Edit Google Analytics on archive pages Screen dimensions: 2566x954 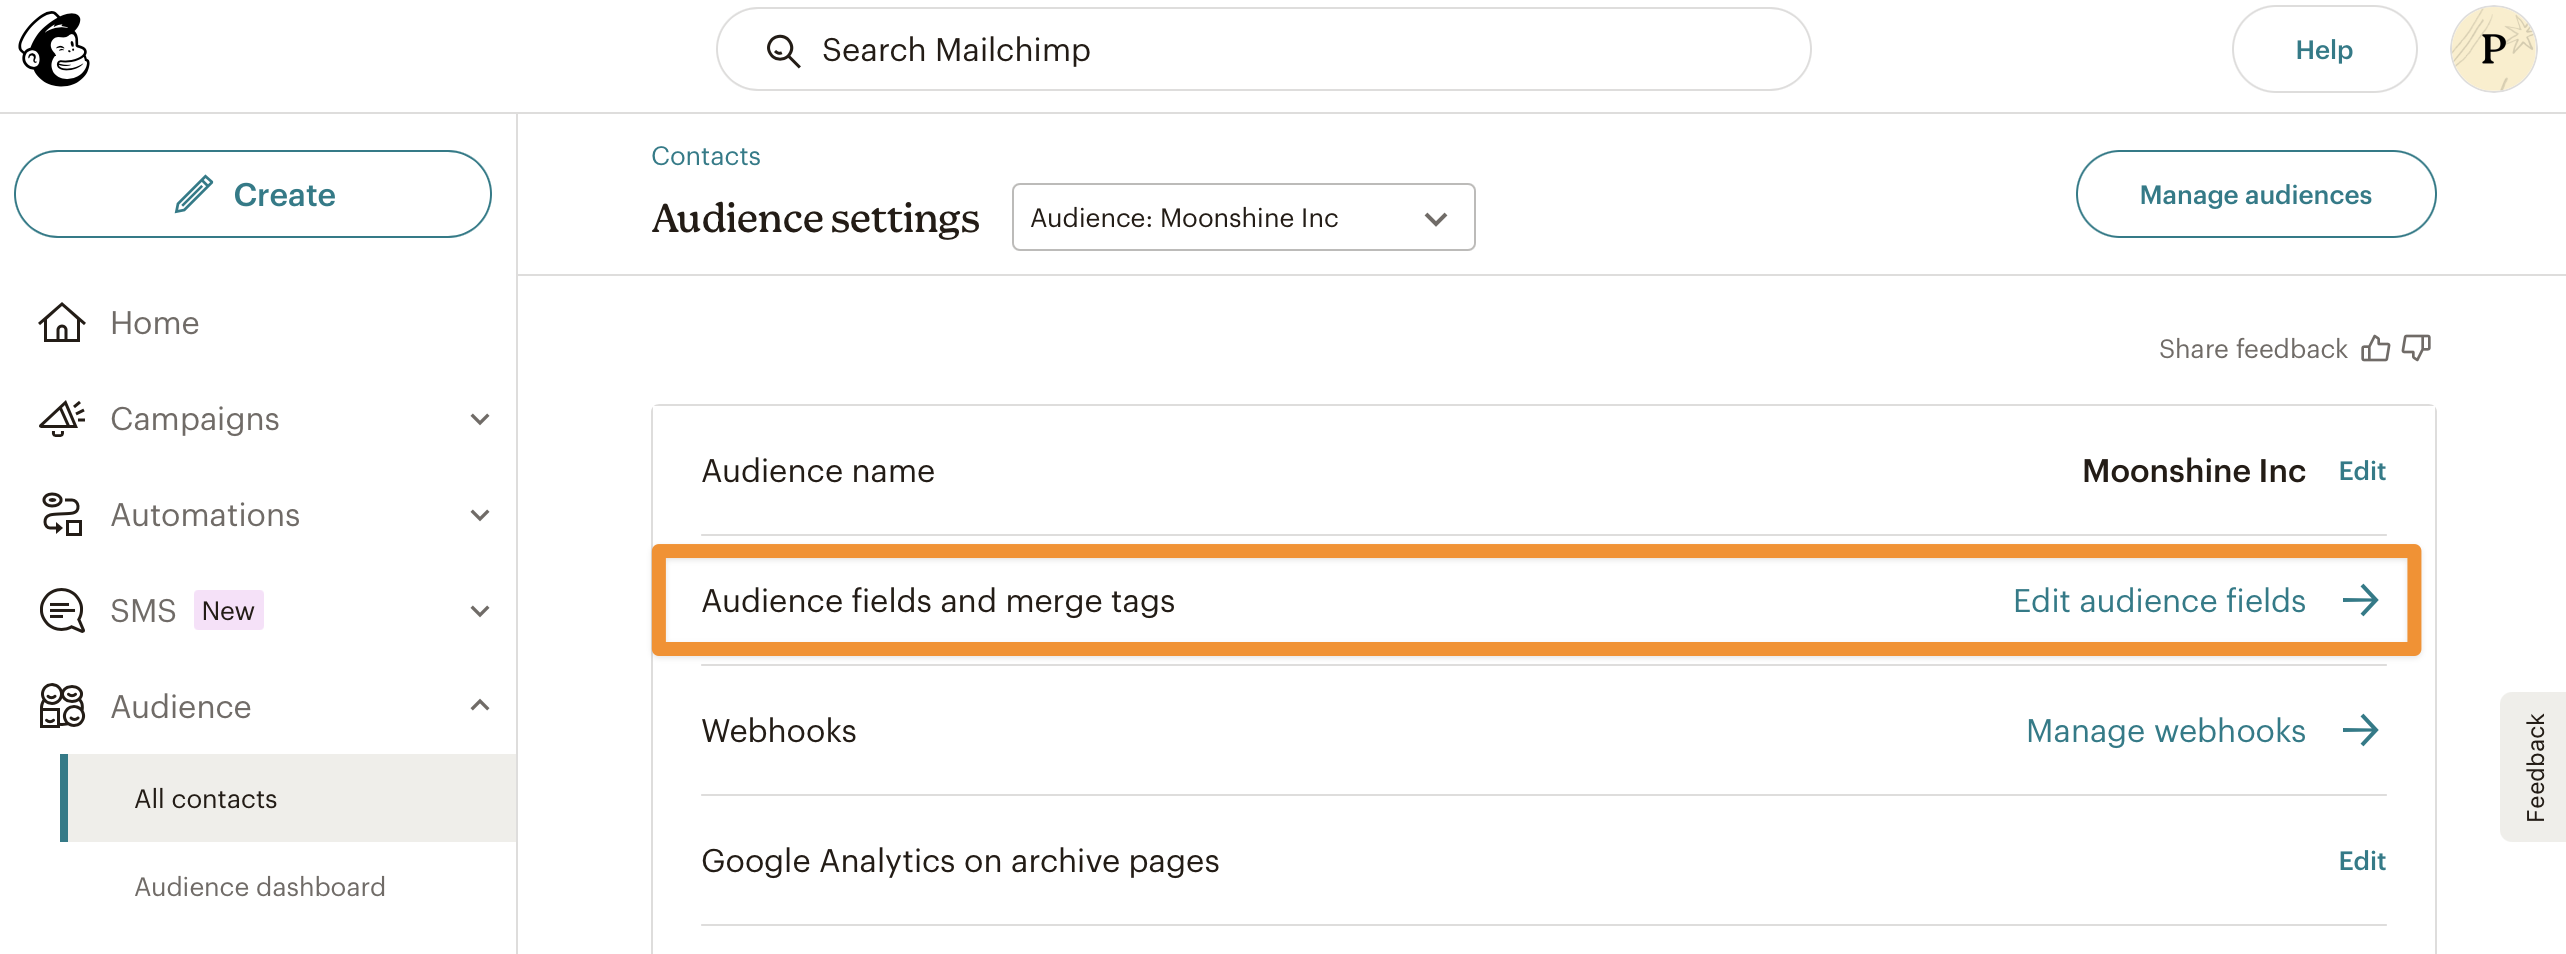[x=2362, y=861]
